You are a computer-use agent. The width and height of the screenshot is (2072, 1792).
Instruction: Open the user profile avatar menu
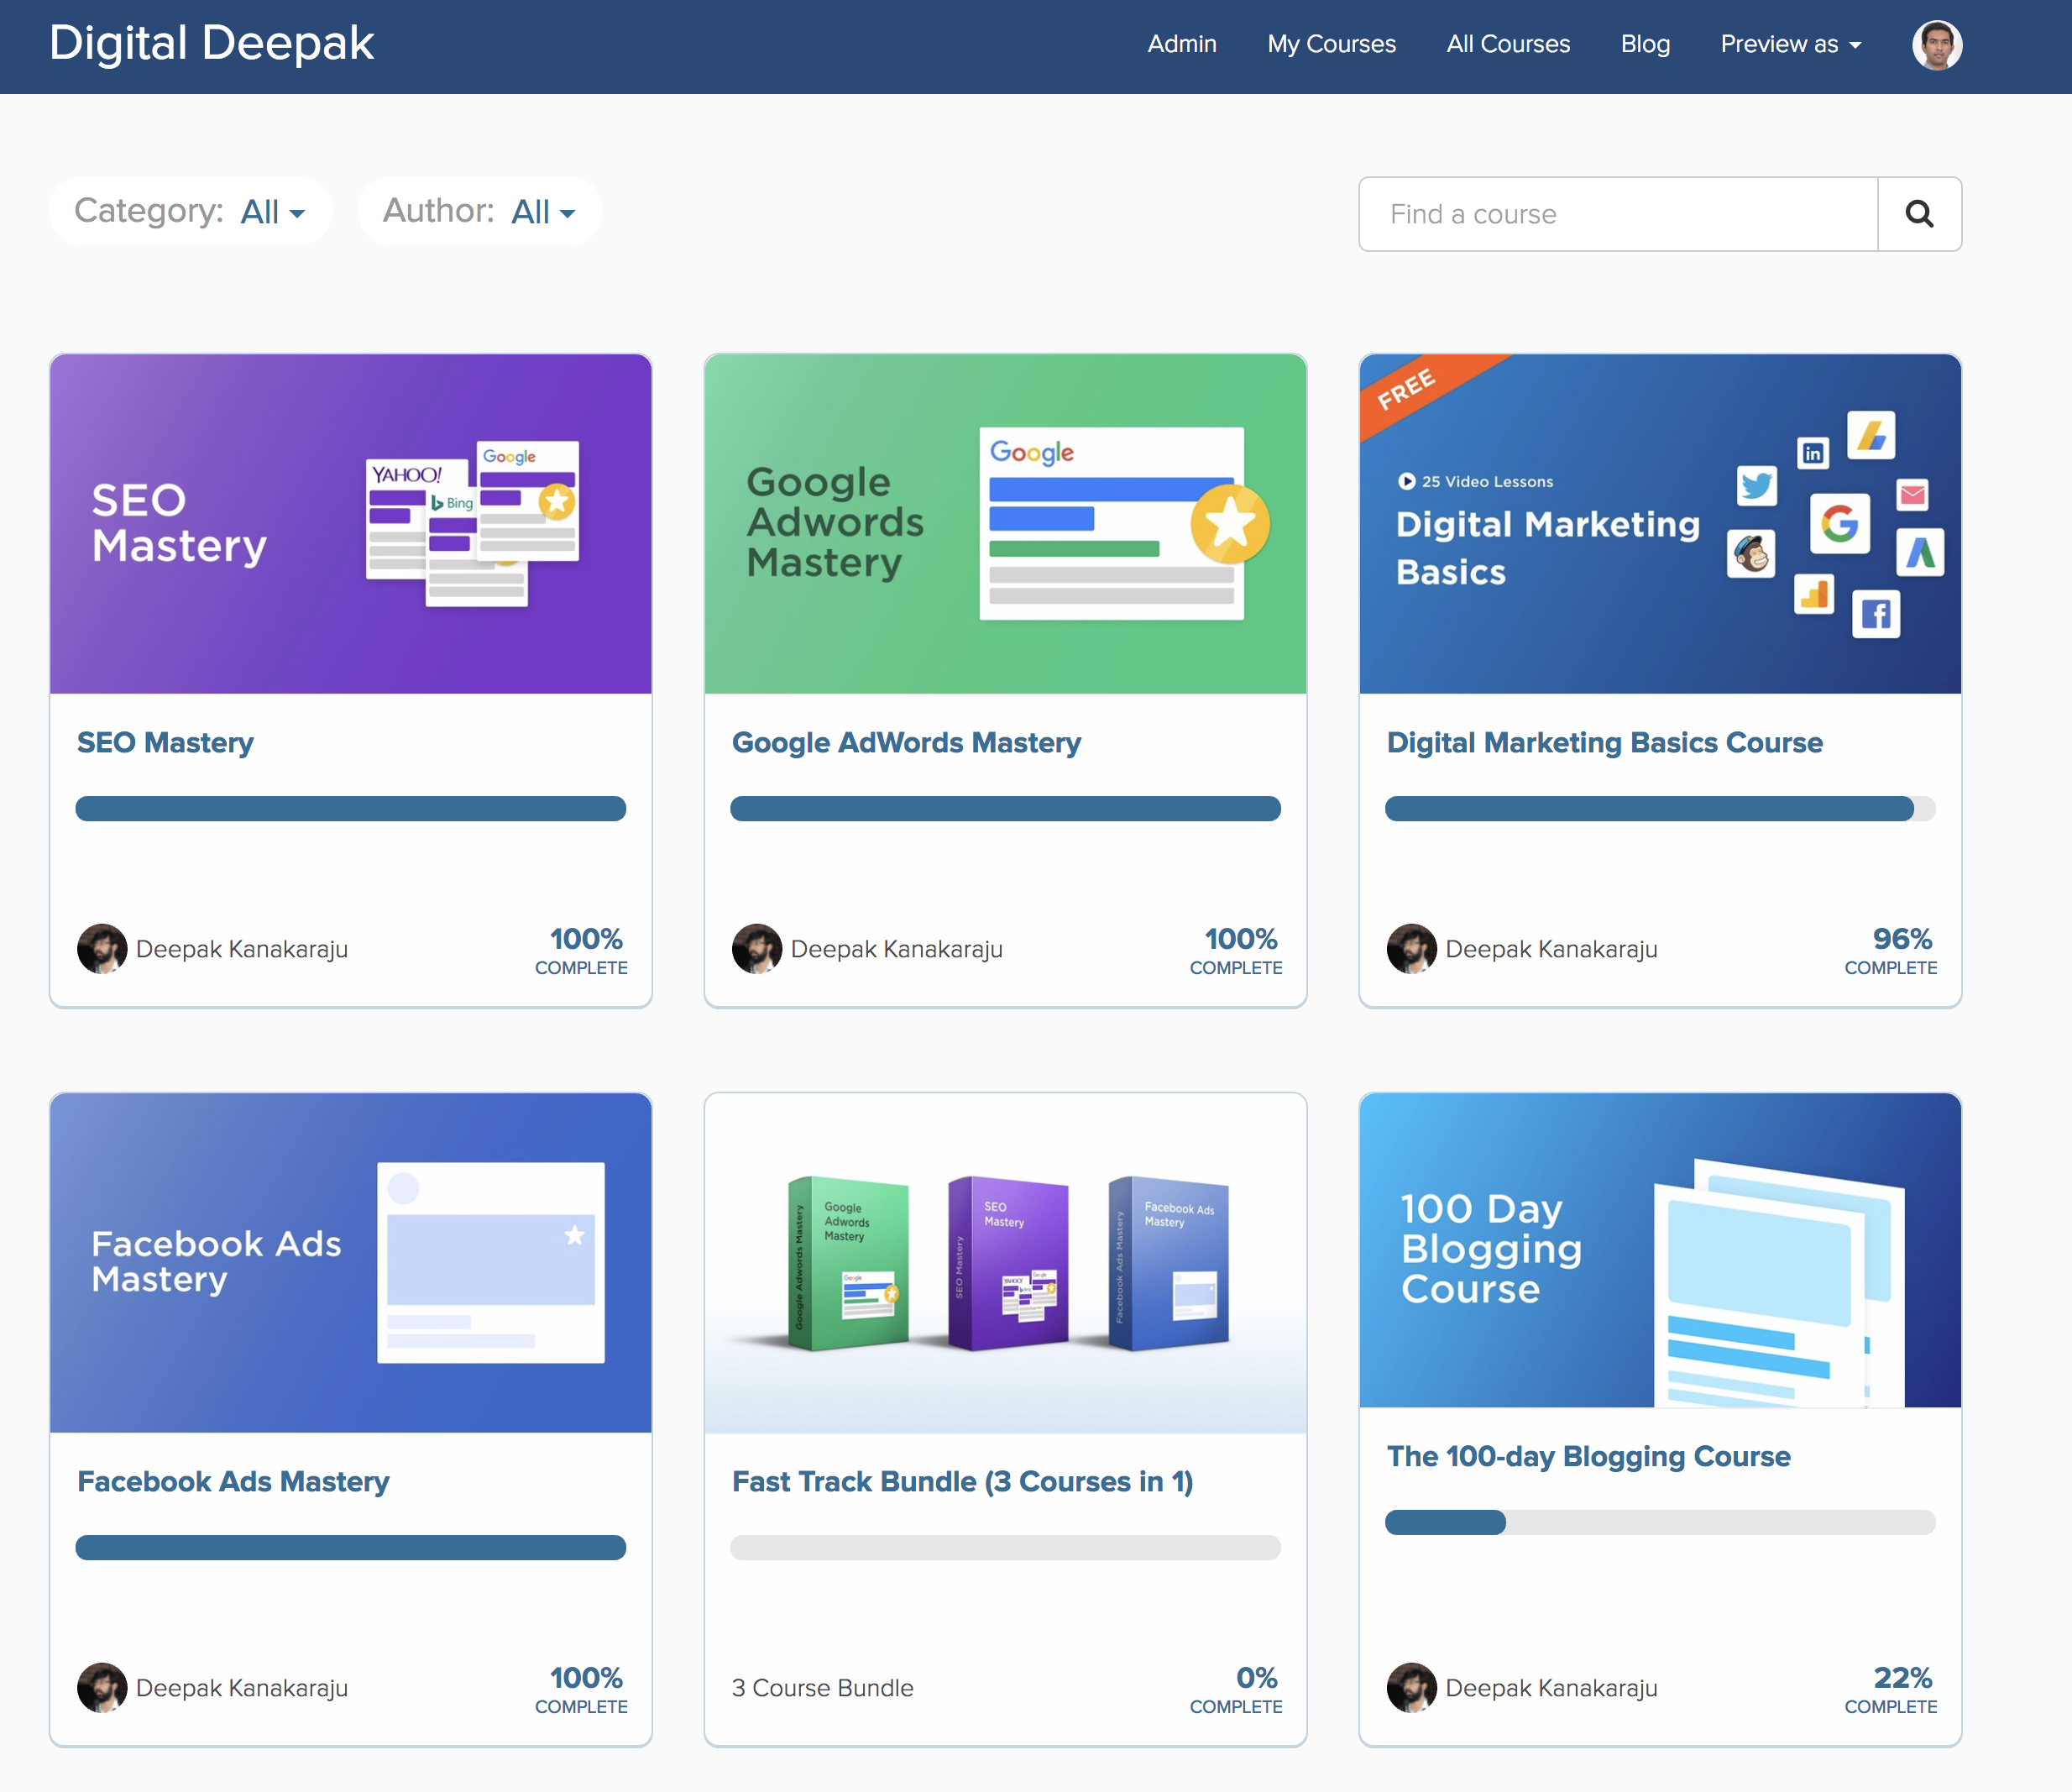click(x=1936, y=45)
